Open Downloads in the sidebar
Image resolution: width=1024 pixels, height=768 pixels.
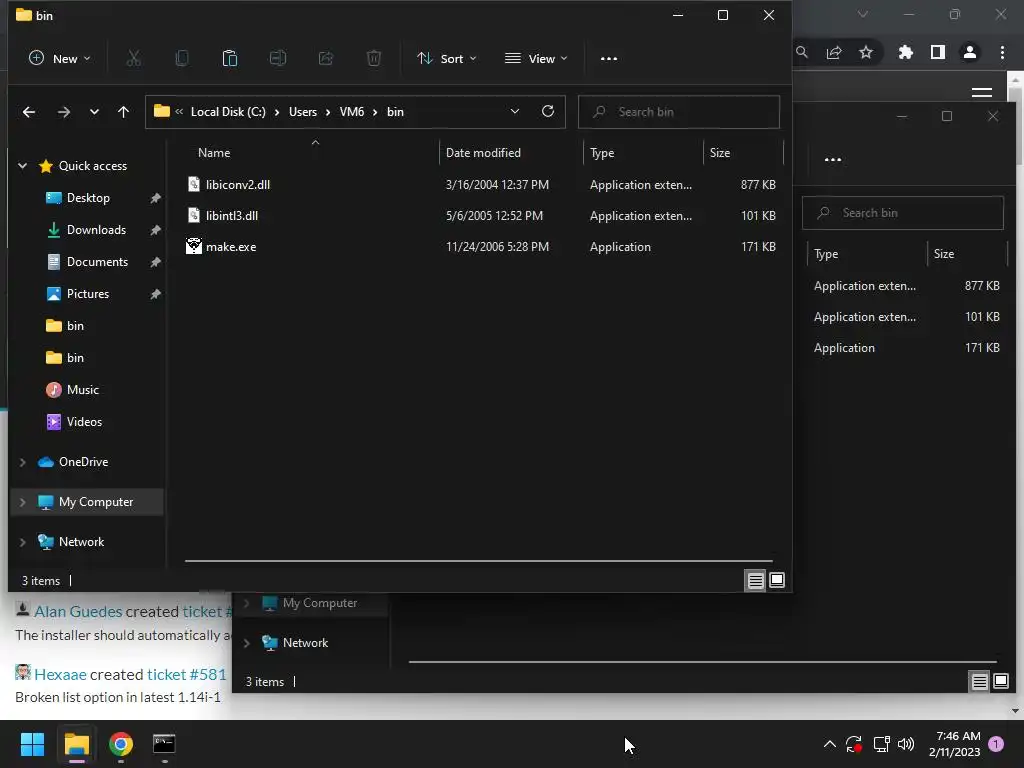click(96, 230)
